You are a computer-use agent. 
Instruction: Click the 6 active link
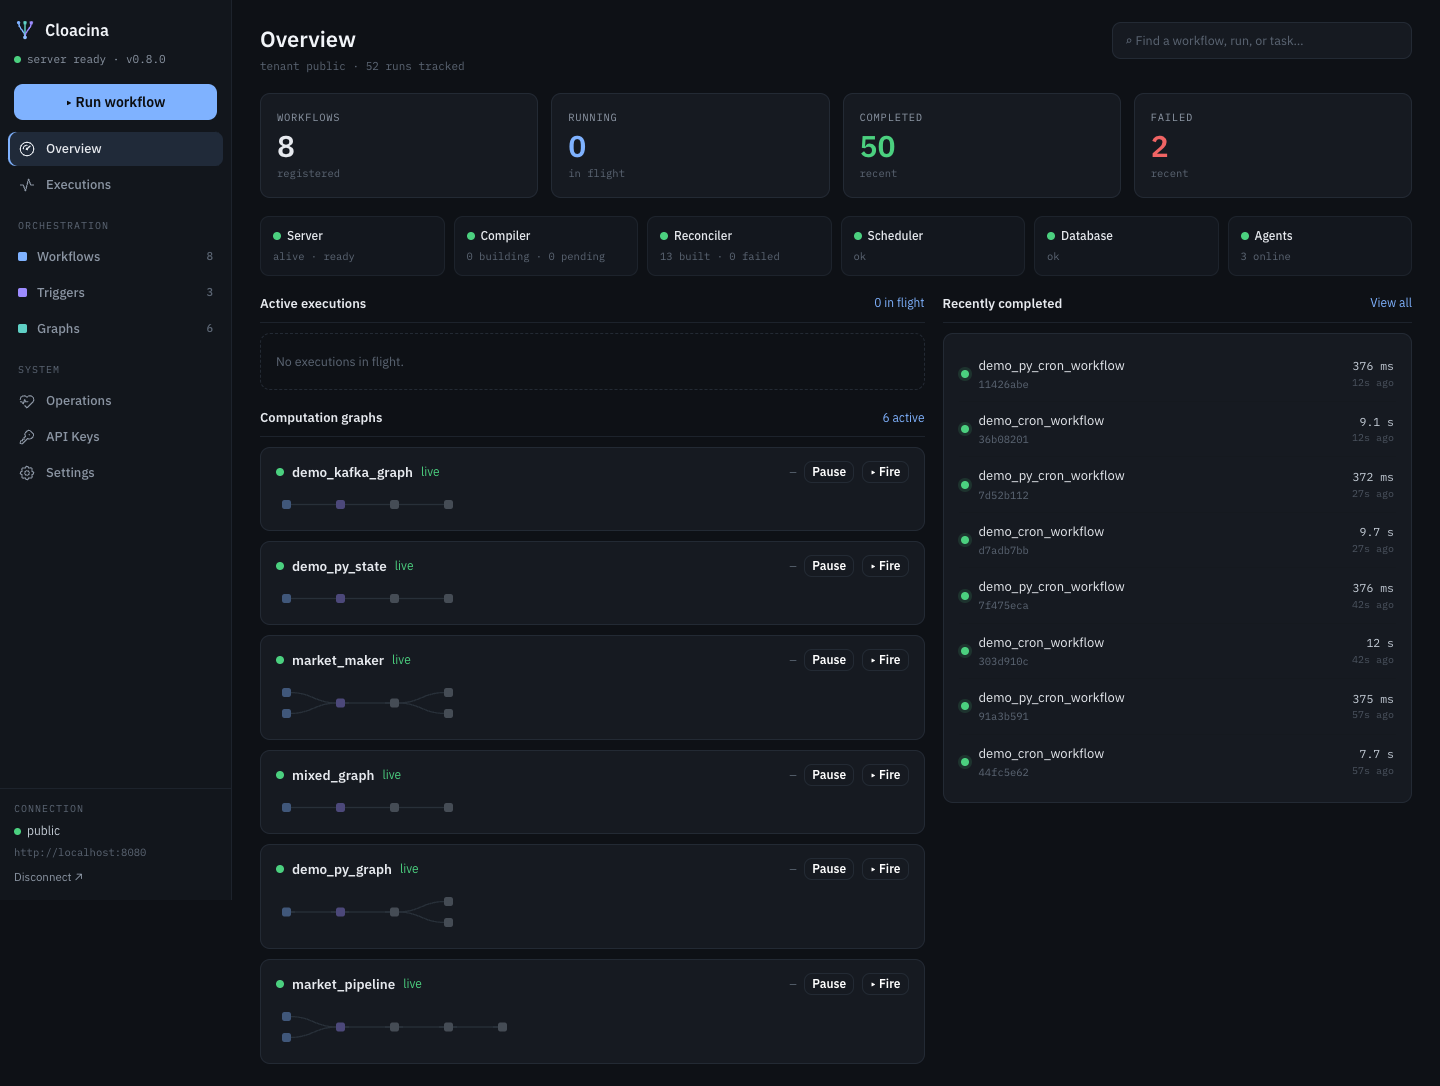point(903,418)
